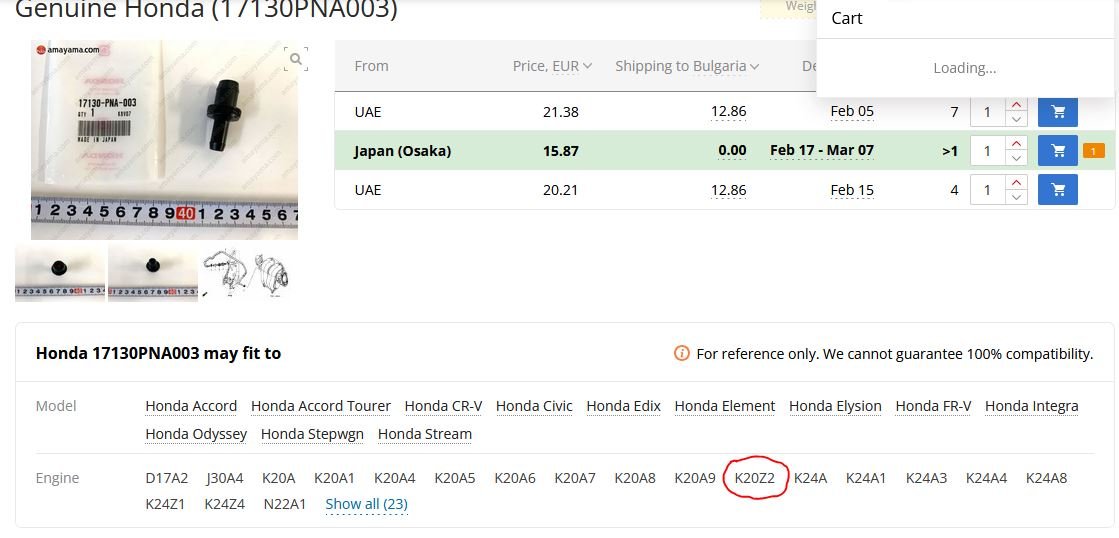Viewport: 1119px width, 538px height.
Task: Increase quantity for the 21.38 EUR UAE row
Action: [1016, 105]
